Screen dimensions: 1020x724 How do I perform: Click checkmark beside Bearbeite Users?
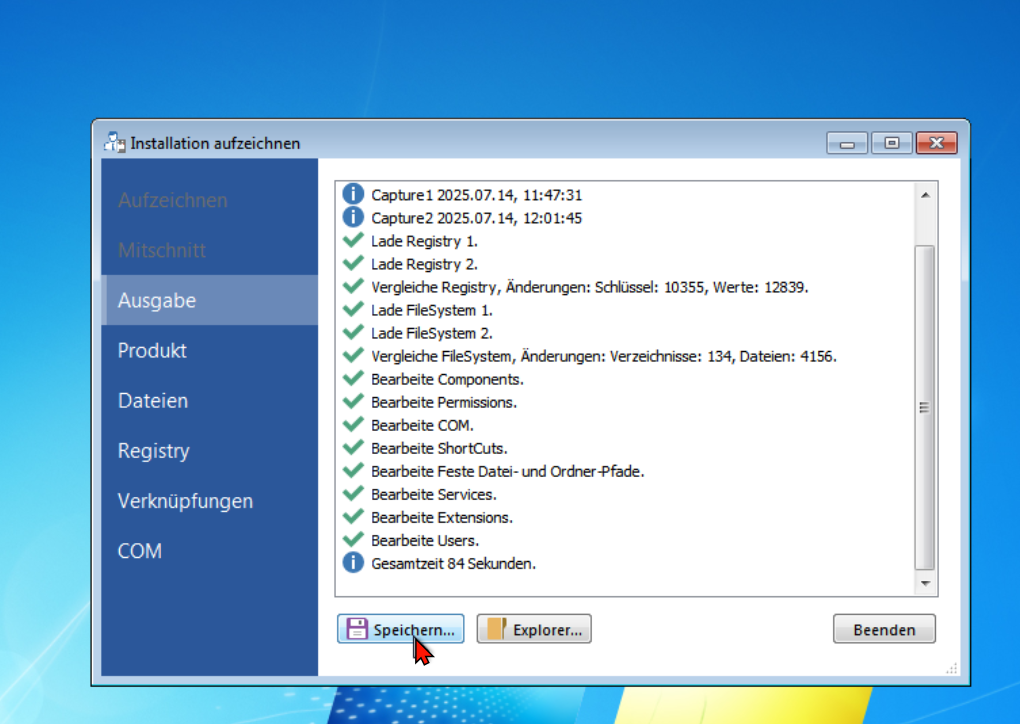pos(353,540)
